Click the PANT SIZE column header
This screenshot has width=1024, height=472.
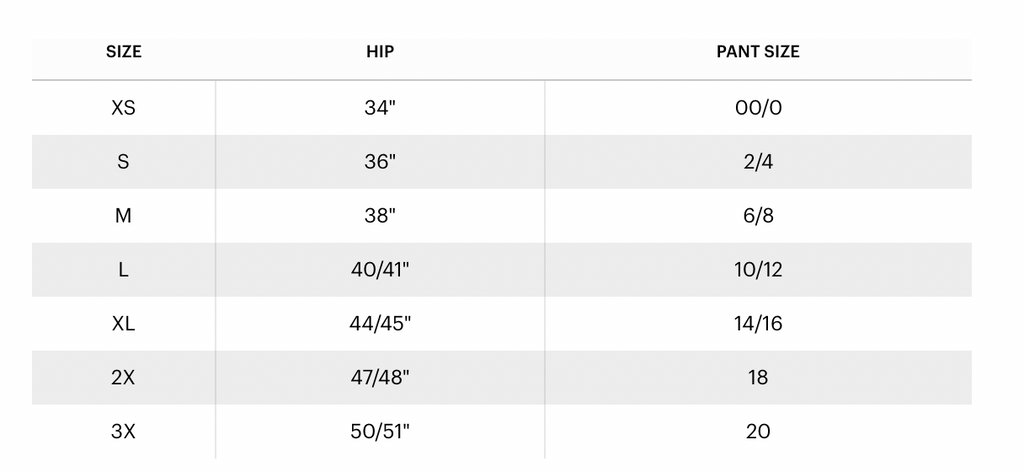tap(758, 52)
